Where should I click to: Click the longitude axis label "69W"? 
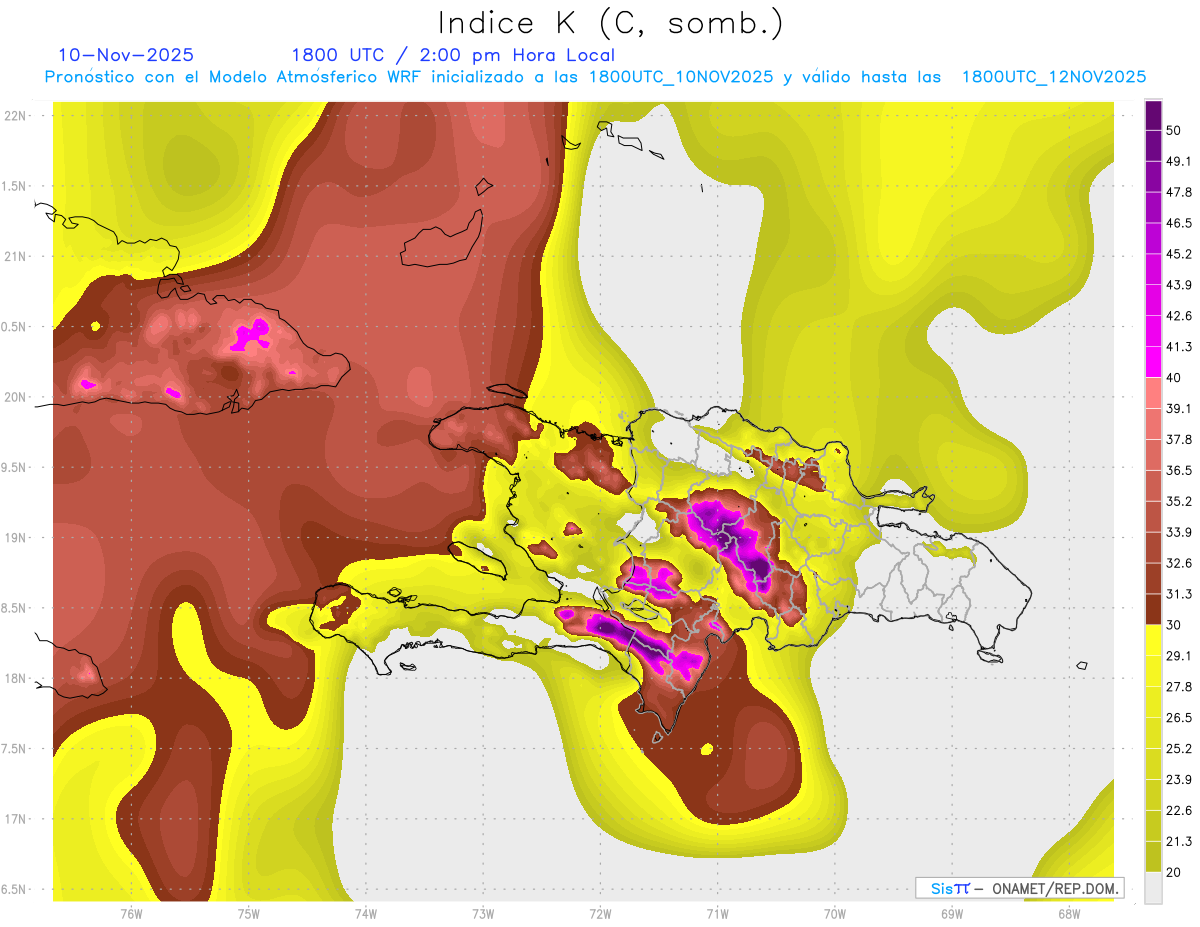(x=951, y=913)
